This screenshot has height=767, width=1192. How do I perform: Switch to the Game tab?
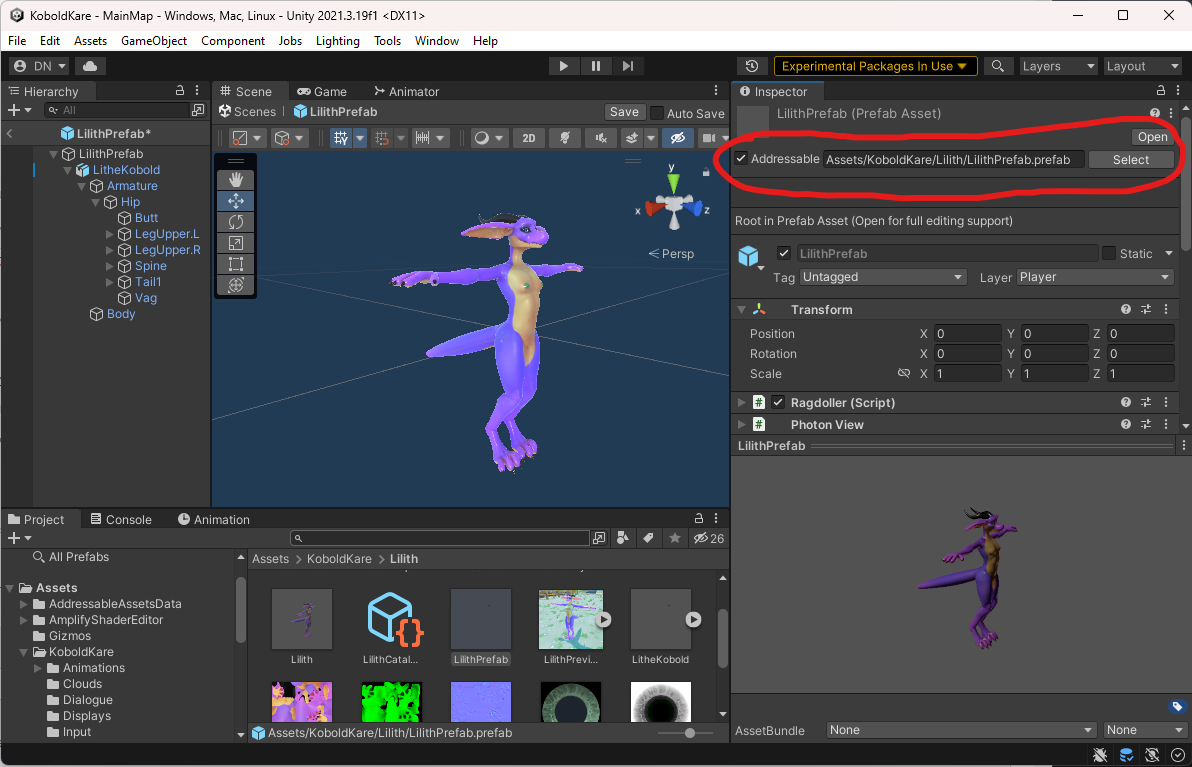pos(322,91)
